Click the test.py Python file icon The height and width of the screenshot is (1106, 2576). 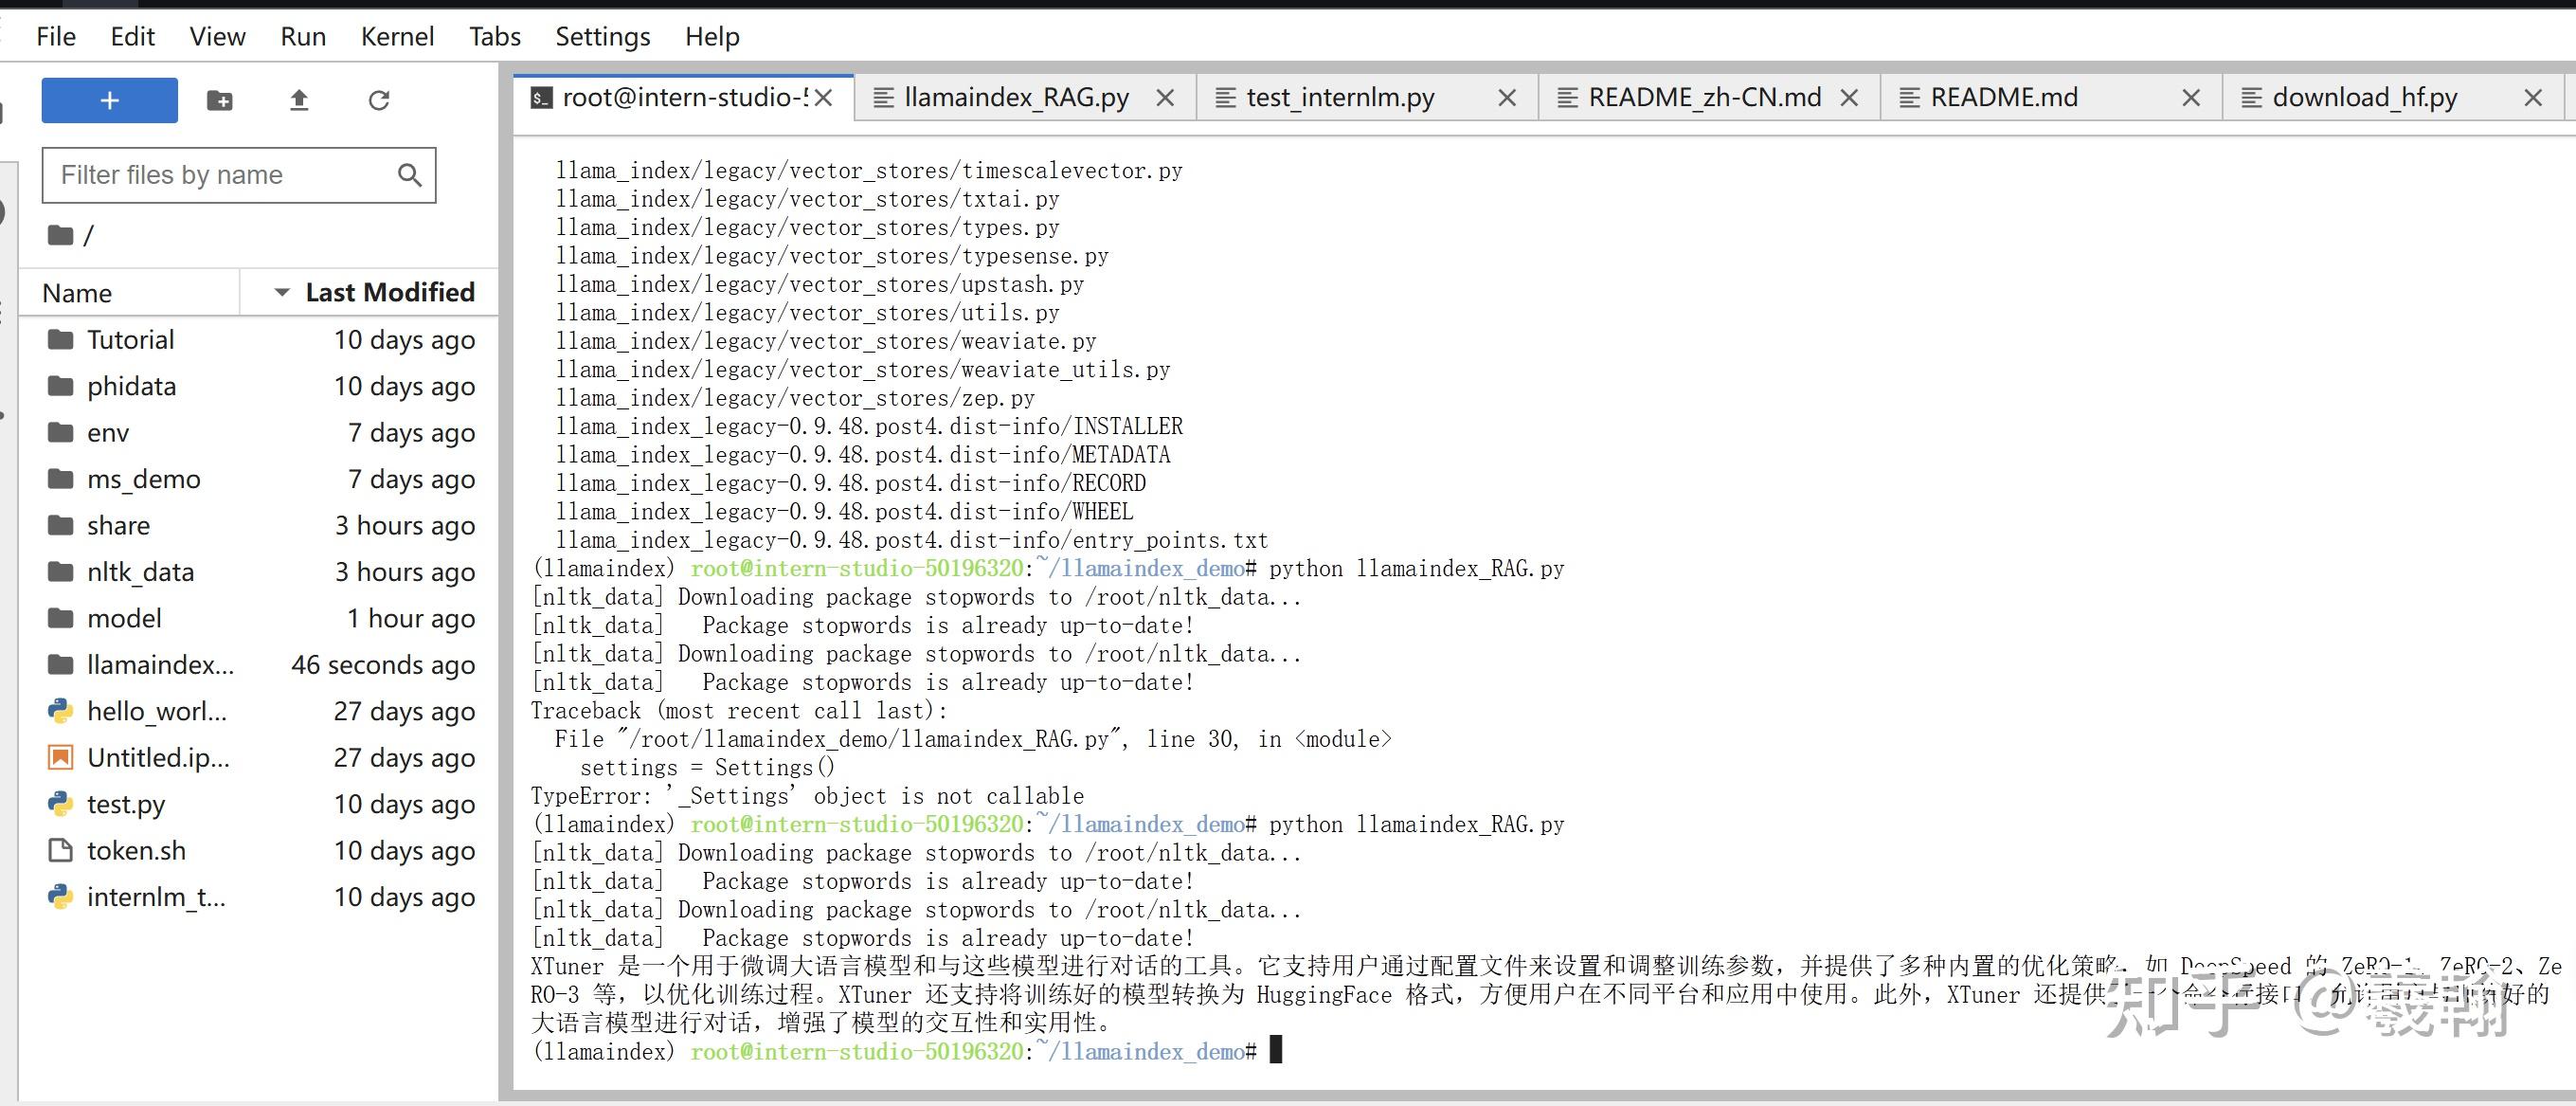click(61, 804)
